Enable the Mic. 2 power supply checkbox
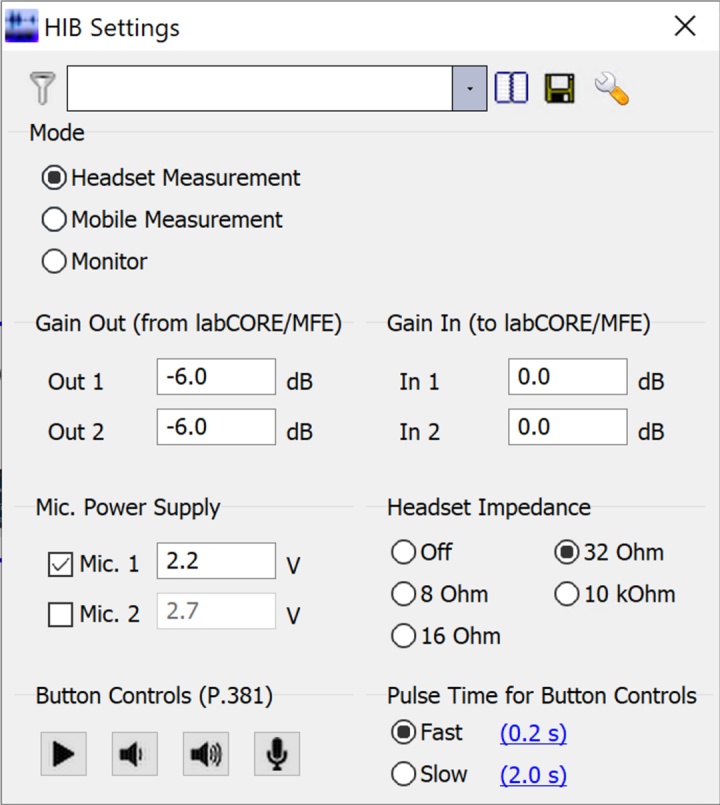Screen dimensions: 720x805 click(60, 614)
